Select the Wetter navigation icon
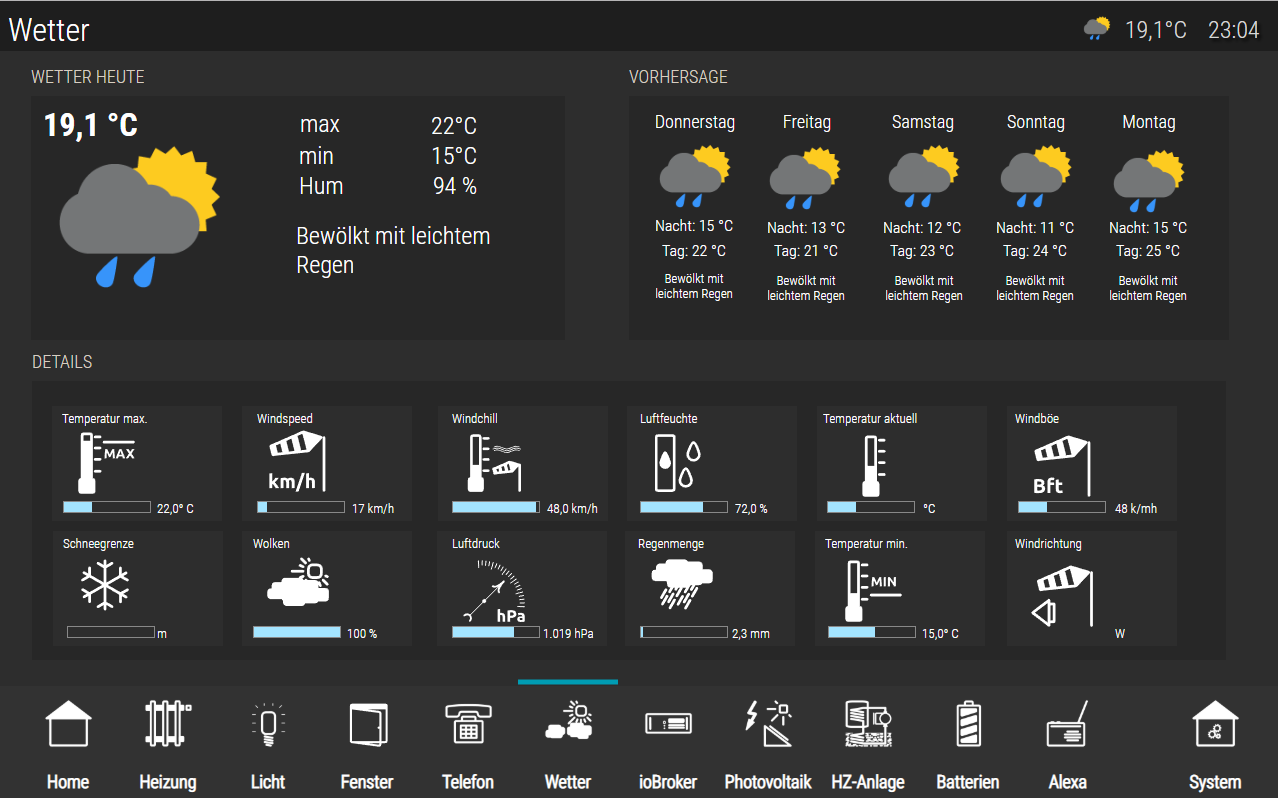Screen dimensions: 1278x798 click(x=568, y=722)
